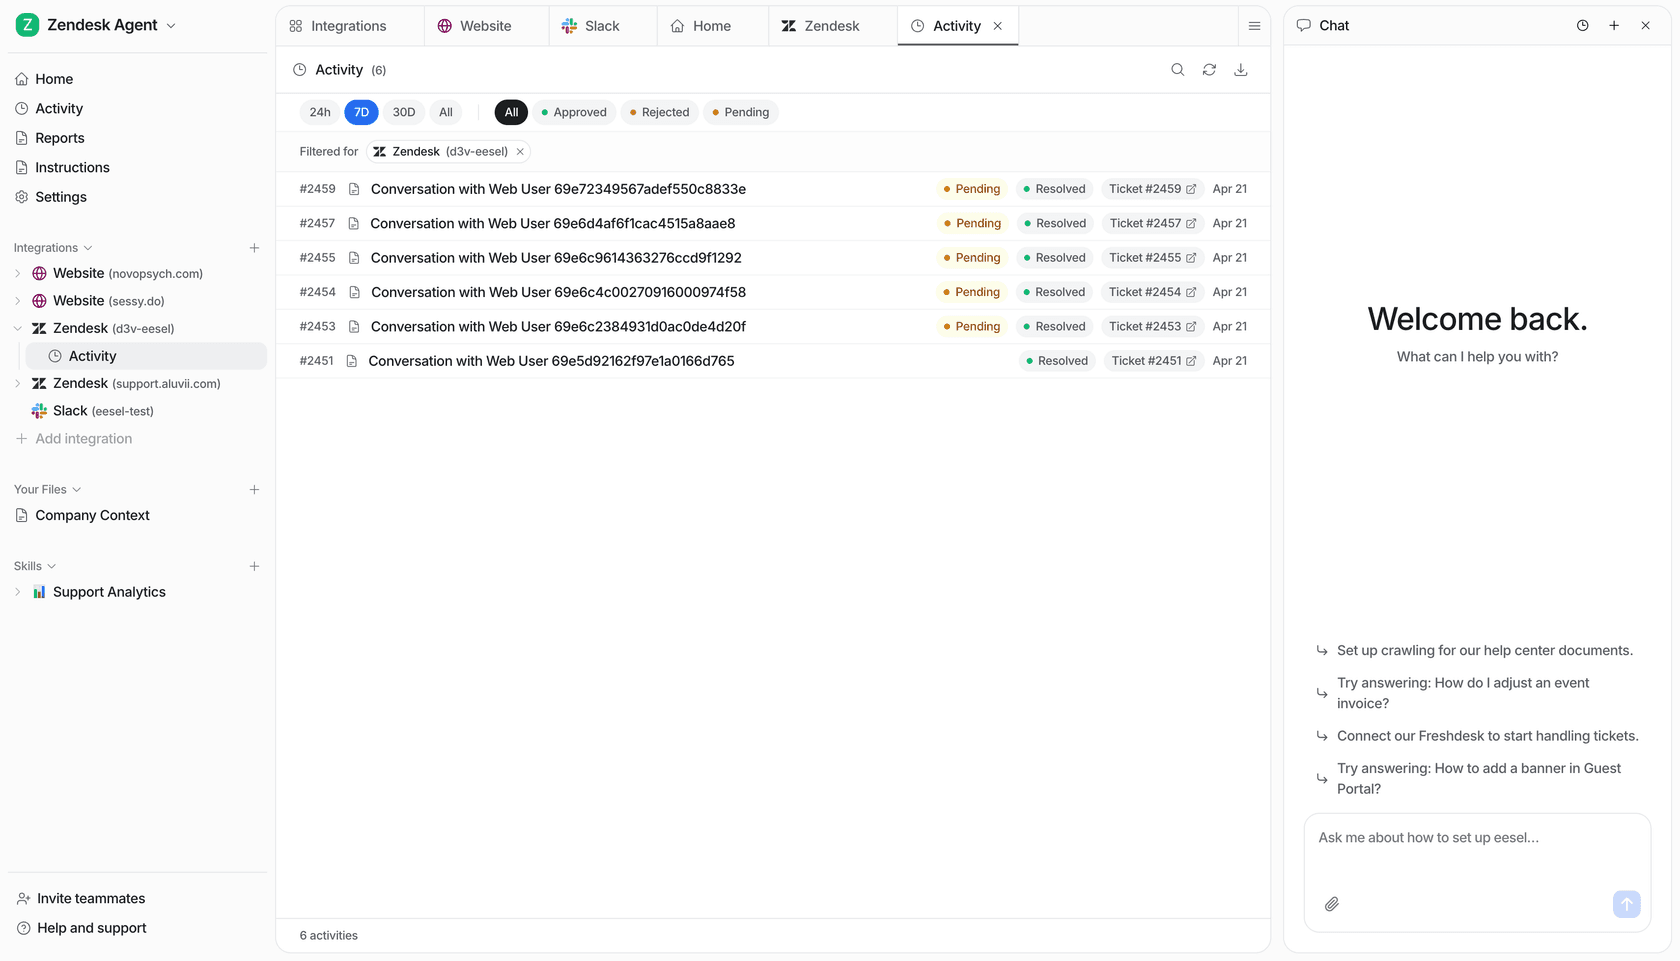Filter activities by Rejected status
The image size is (1680, 961).
coord(658,112)
